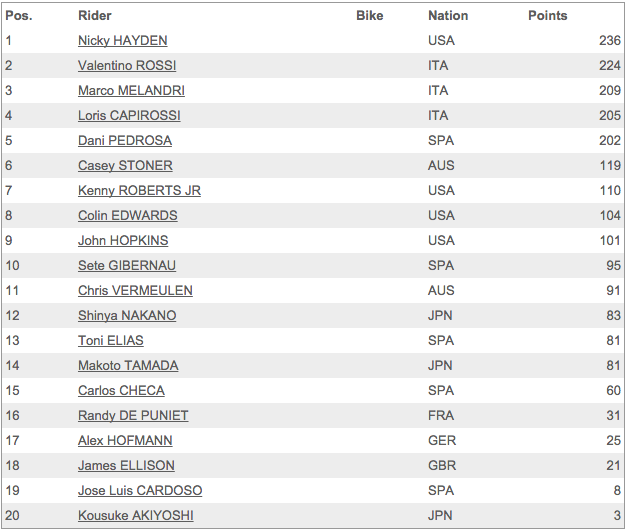Select Loris CAPIROSSI rider link
Screen dimensions: 626x530
129,116
